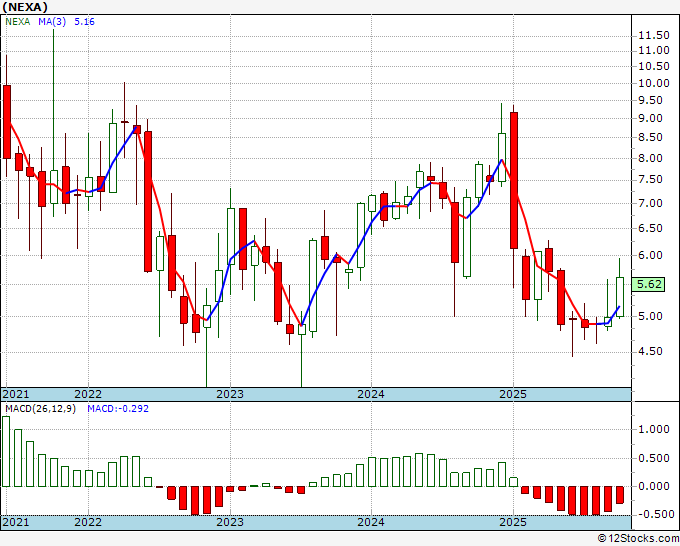Click 2022 on the price chart timeline
The height and width of the screenshot is (546, 680).
[88, 394]
